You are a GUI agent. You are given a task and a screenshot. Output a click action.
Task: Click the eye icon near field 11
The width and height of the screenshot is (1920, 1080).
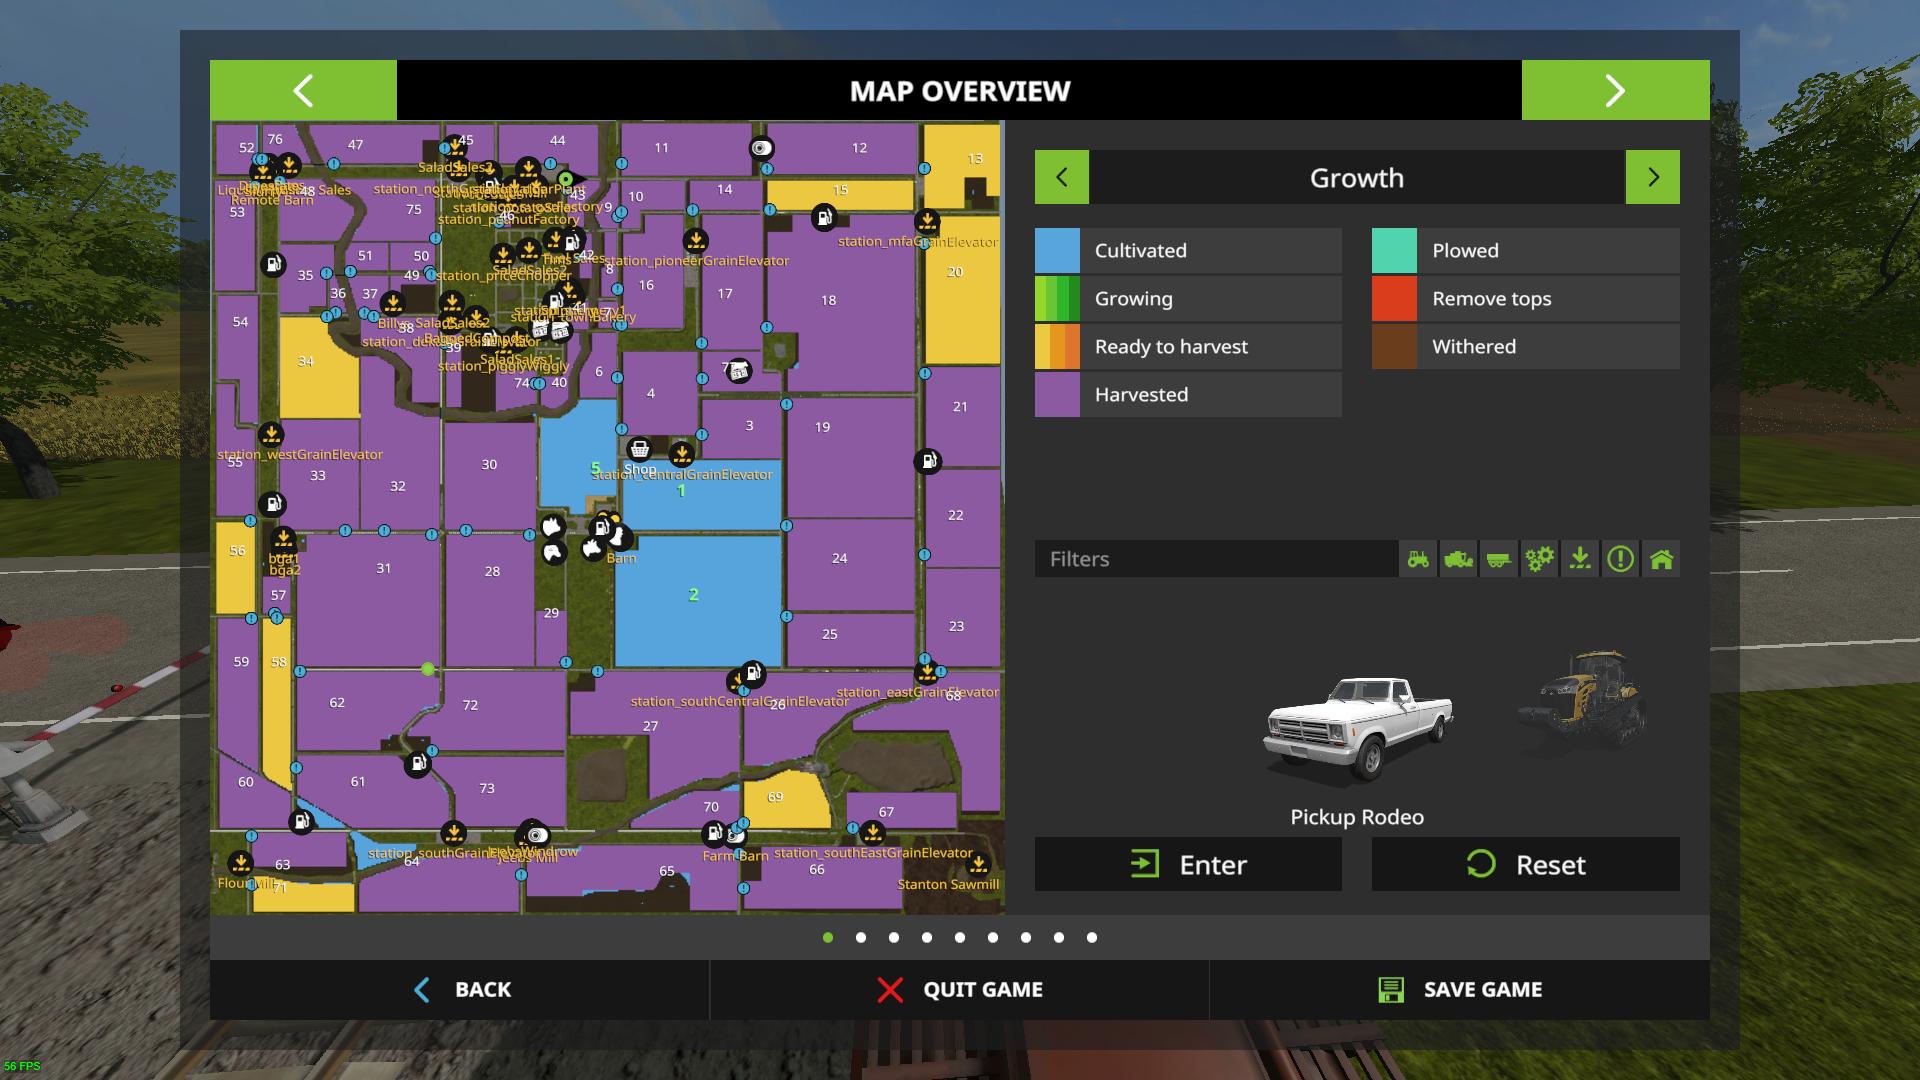click(x=762, y=148)
